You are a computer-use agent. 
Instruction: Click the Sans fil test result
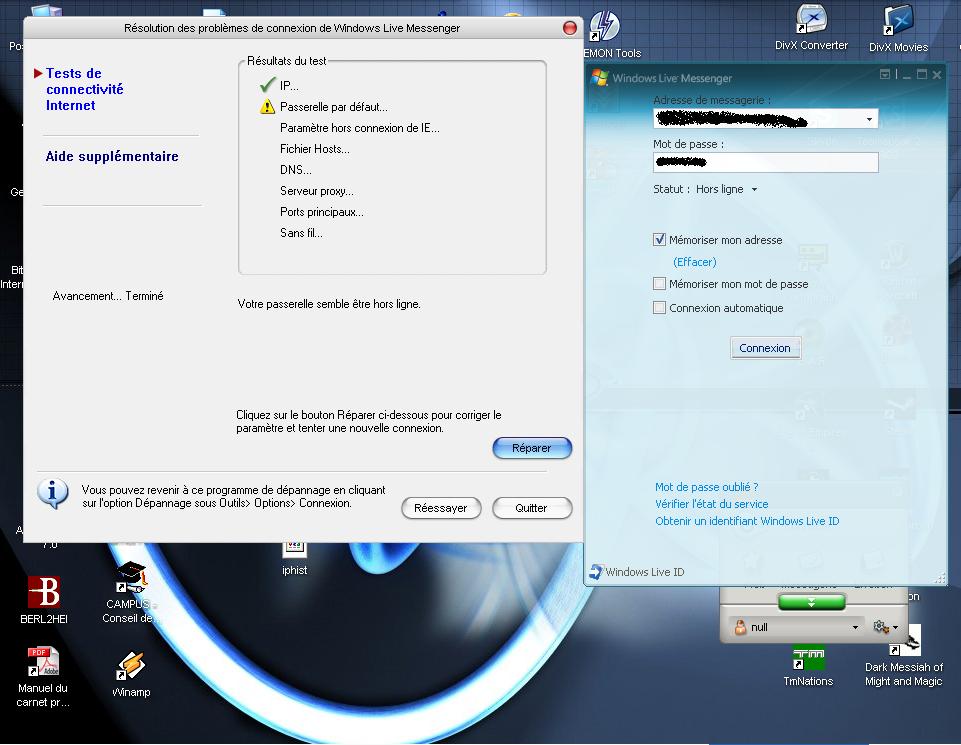301,233
